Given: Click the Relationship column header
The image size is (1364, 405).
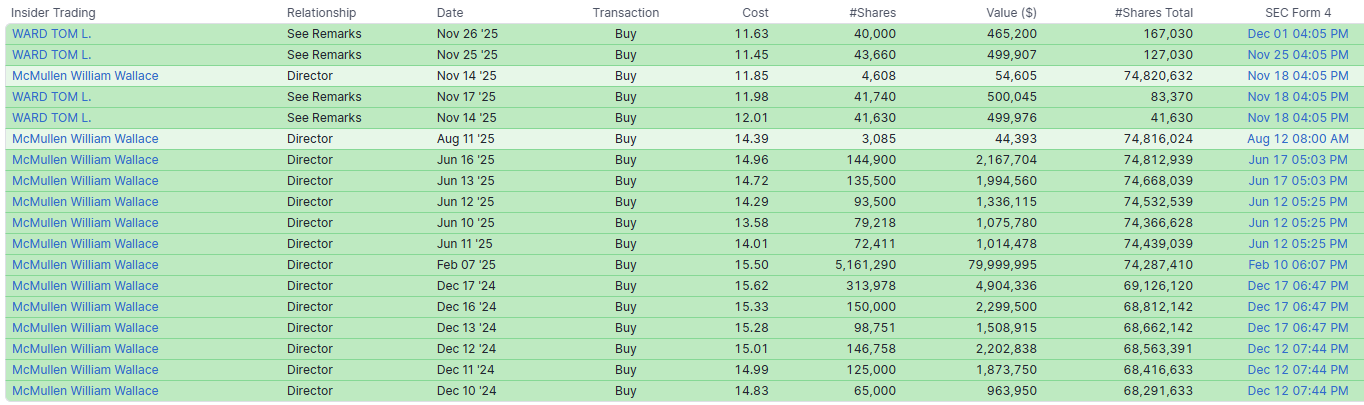Looking at the screenshot, I should click(321, 13).
